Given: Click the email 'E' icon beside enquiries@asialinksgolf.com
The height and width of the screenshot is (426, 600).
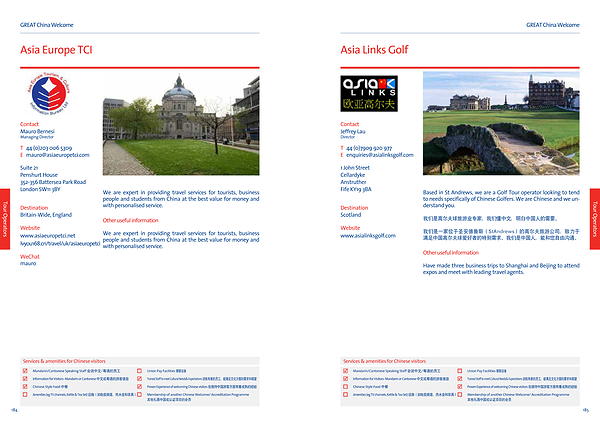Looking at the screenshot, I should [x=342, y=155].
